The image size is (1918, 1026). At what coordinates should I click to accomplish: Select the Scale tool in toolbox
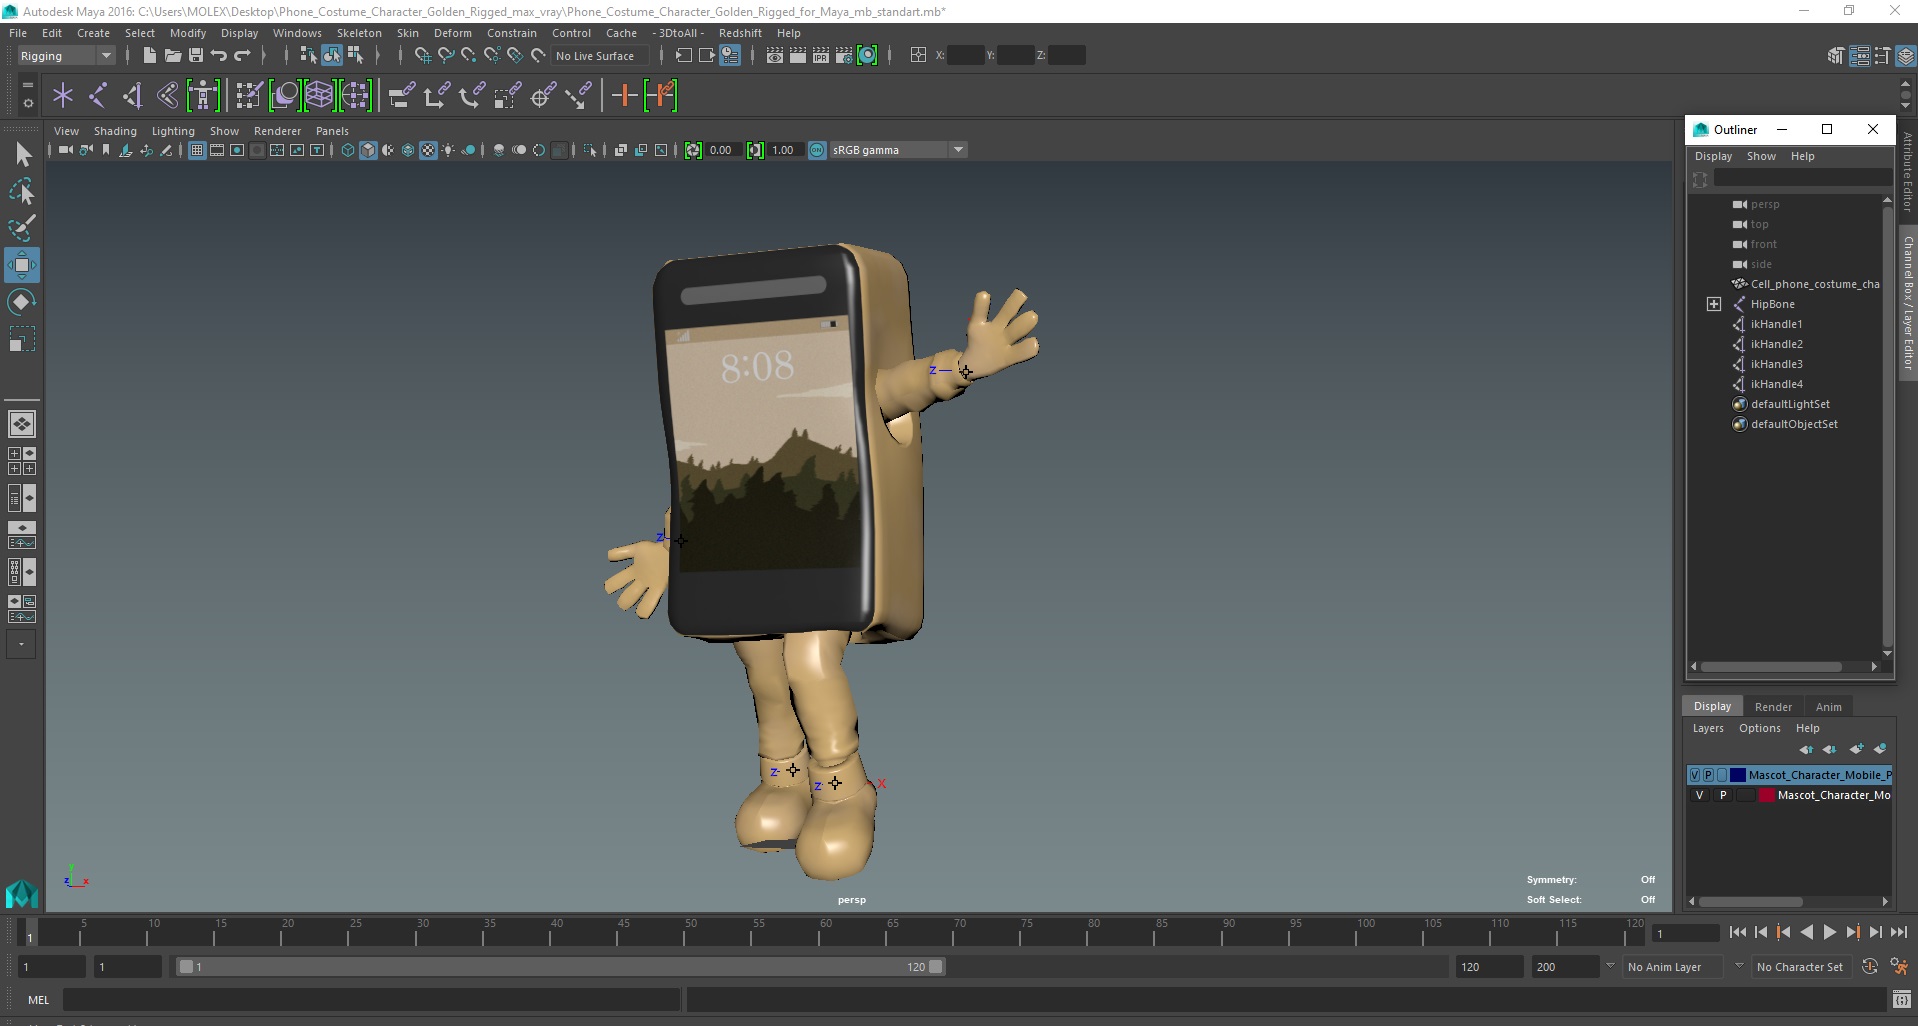[x=22, y=339]
